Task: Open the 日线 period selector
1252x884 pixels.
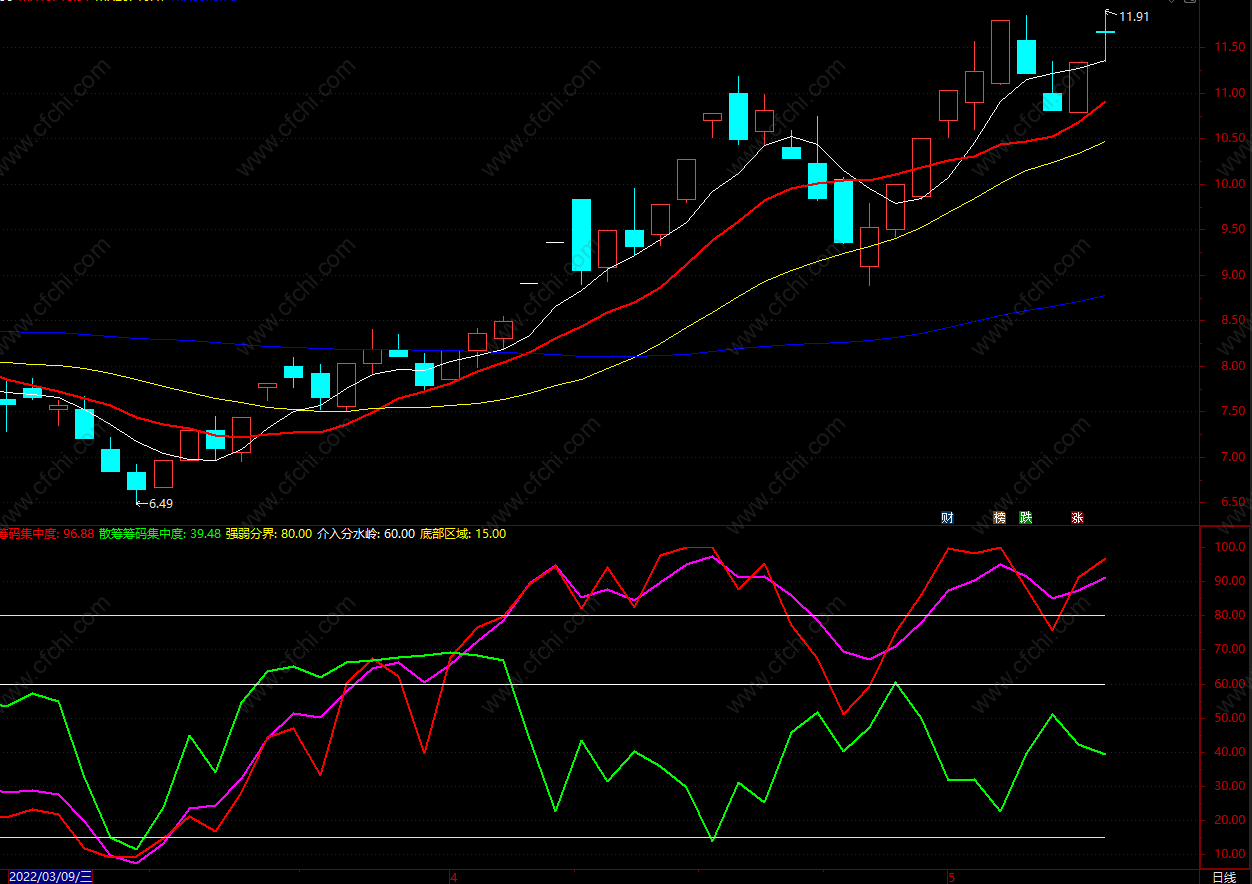Action: (1223, 877)
